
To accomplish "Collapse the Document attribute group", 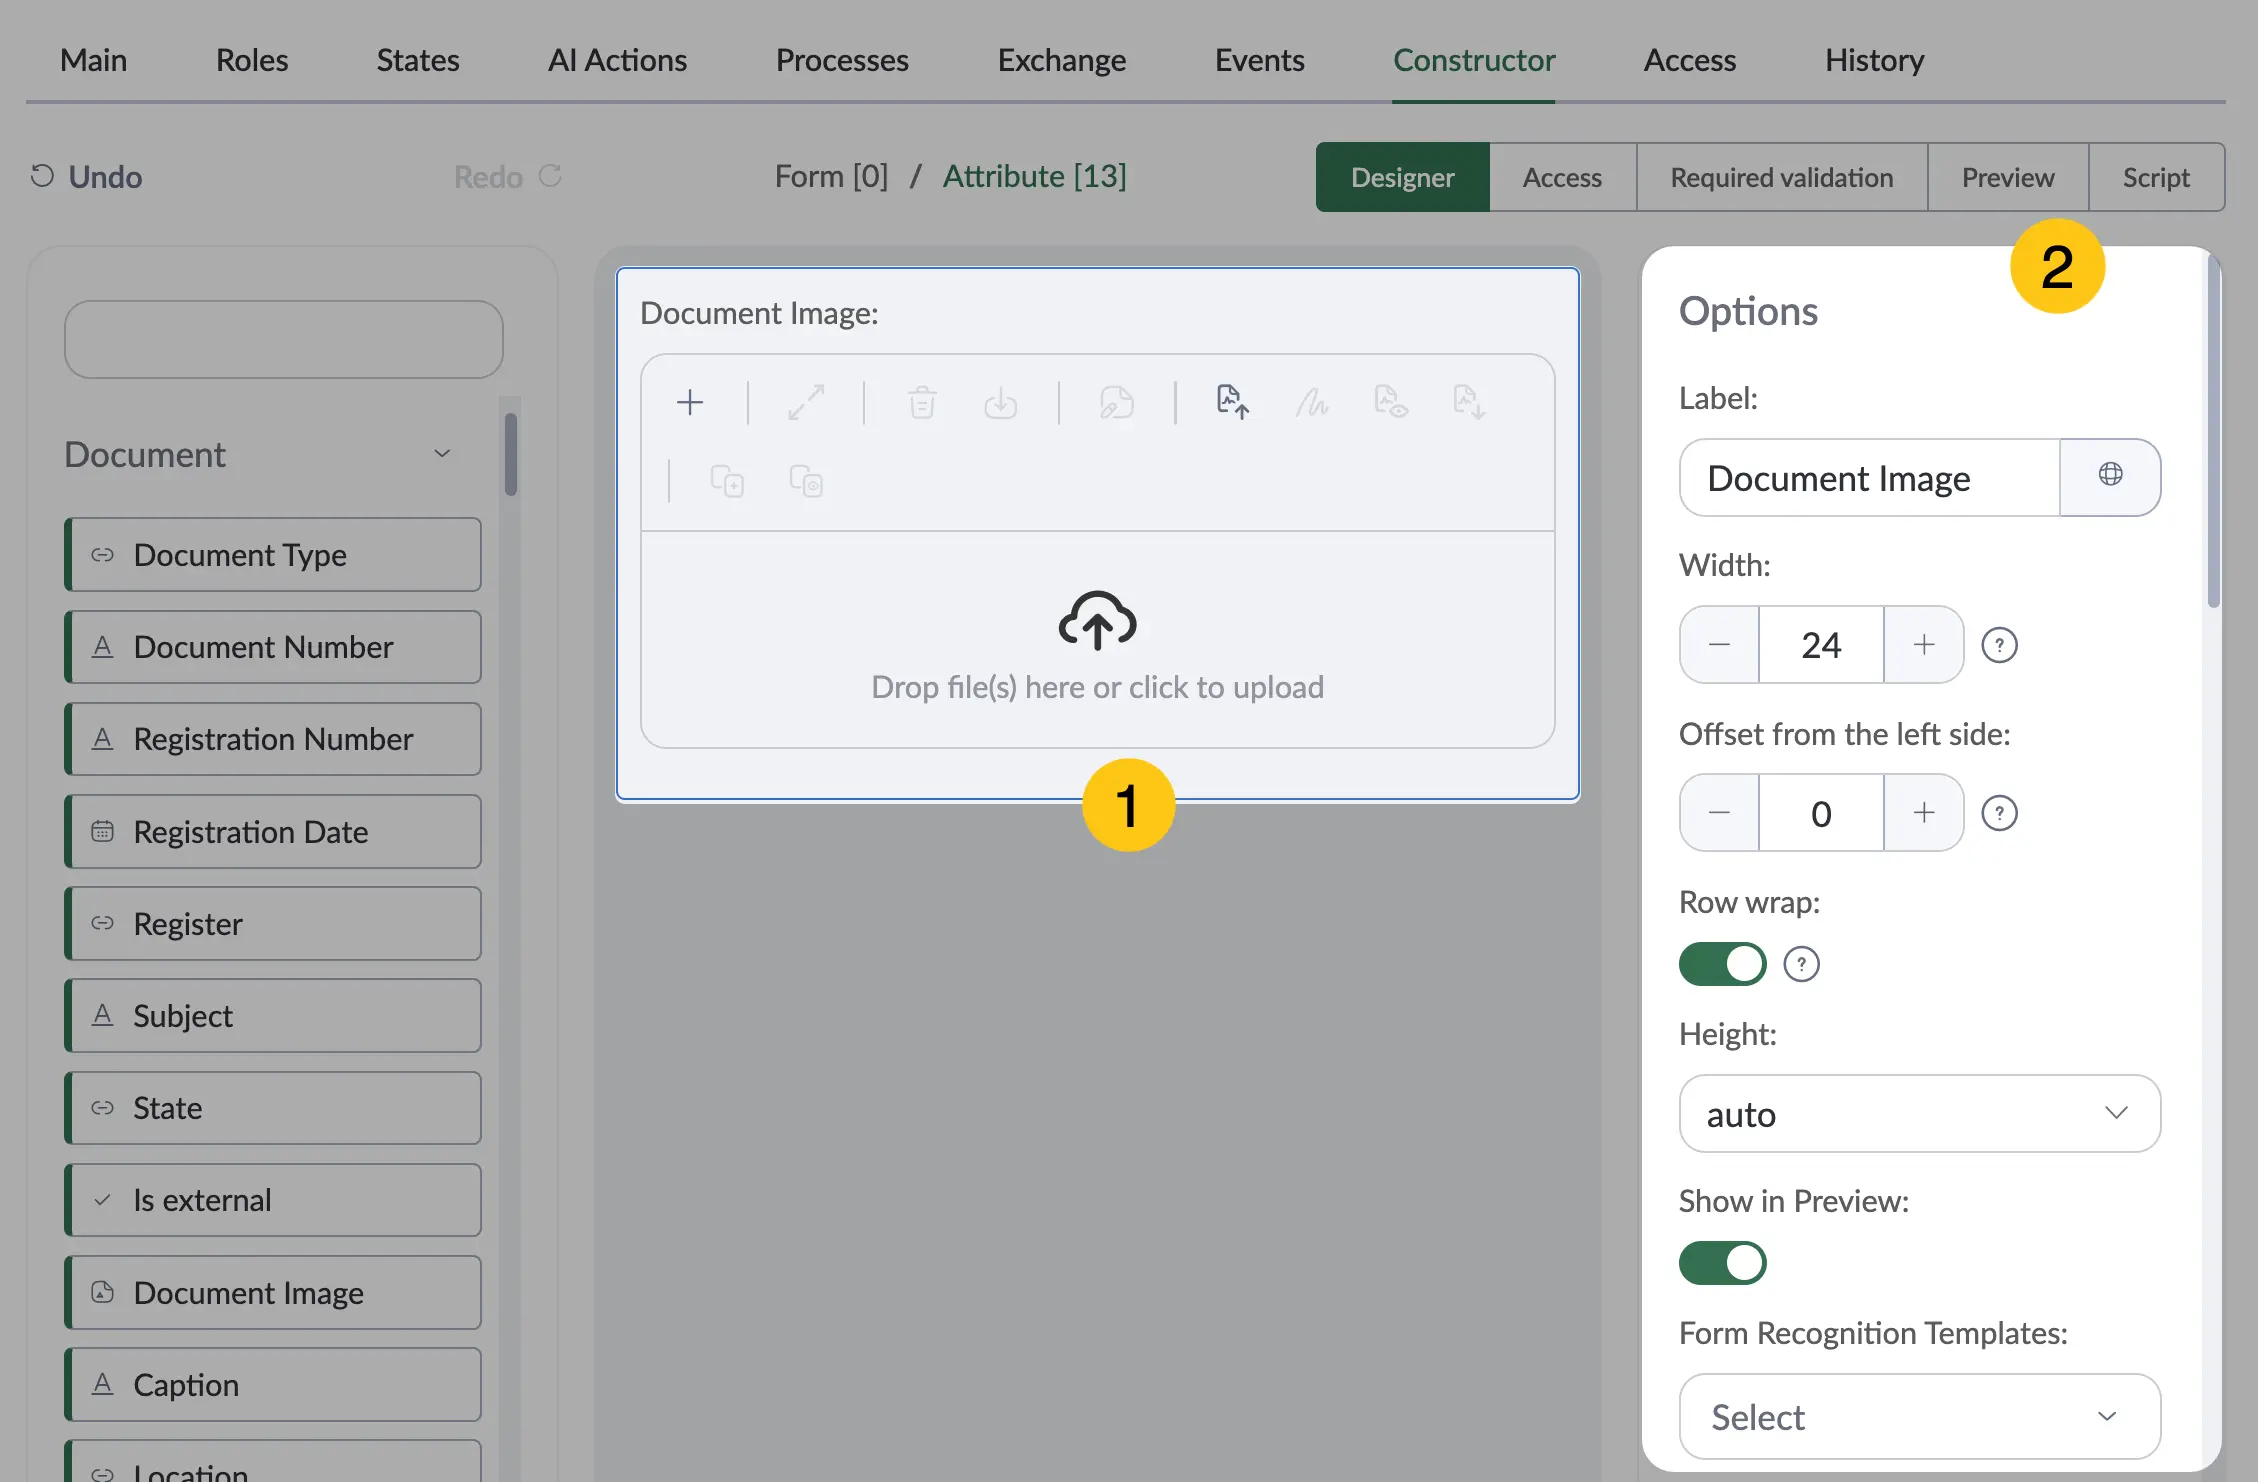I will 442,454.
